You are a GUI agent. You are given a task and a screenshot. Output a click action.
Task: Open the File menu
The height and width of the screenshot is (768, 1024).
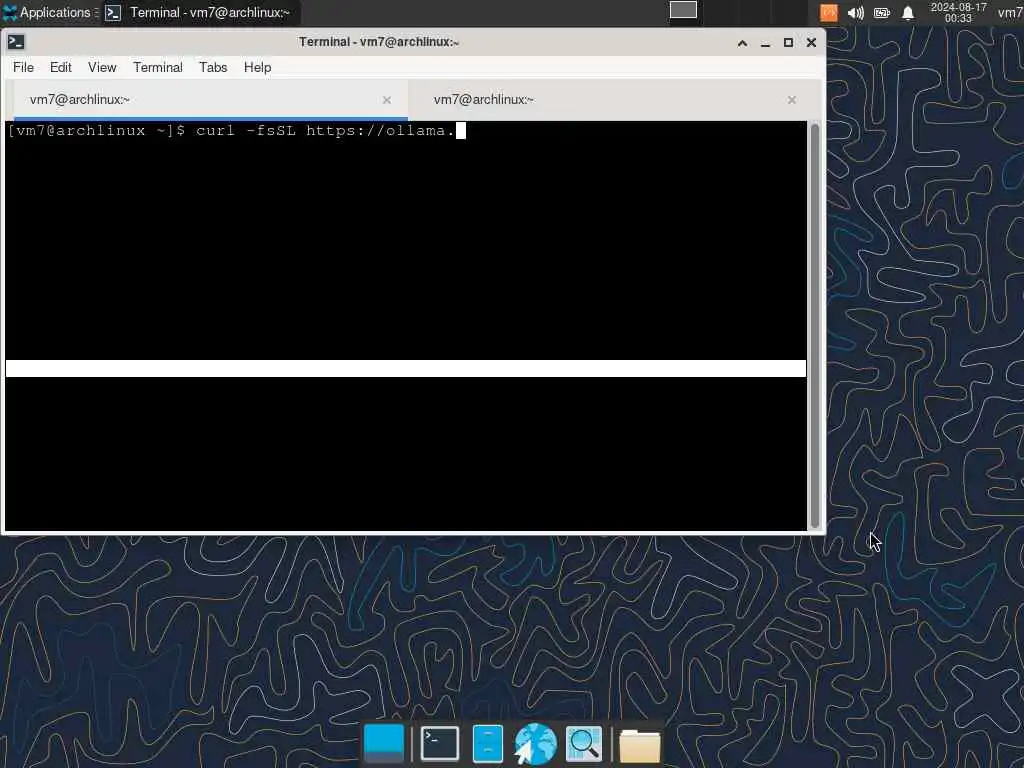(24, 67)
